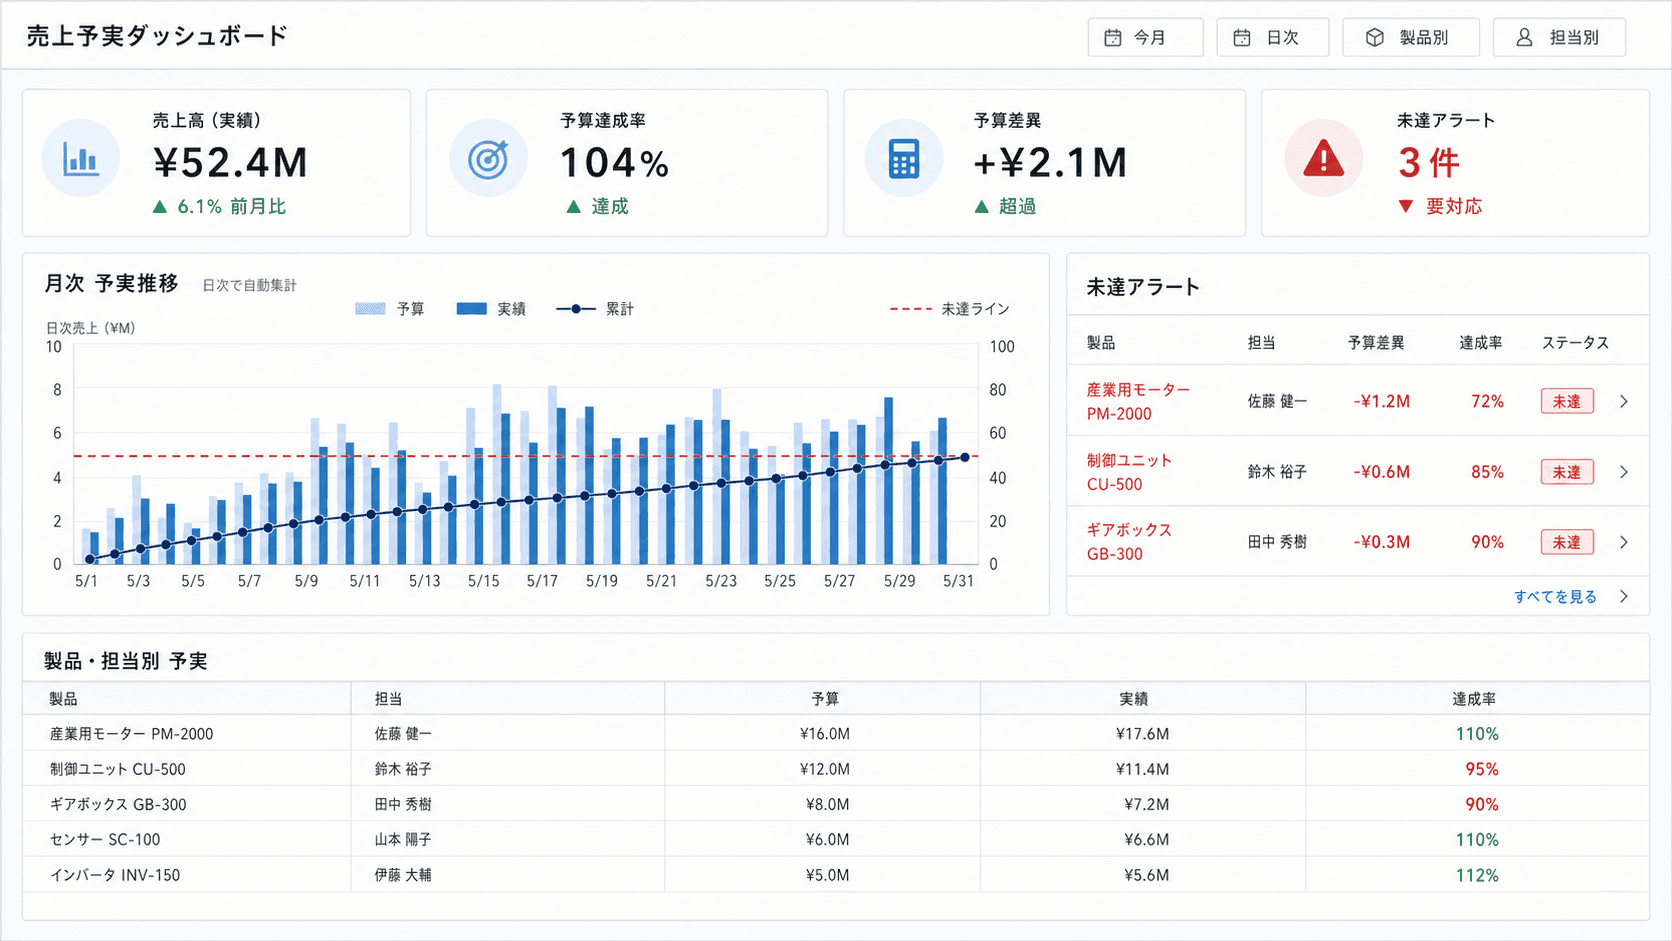Click the 未達ライン red dashed legend swatch
The height and width of the screenshot is (941, 1672).
(911, 309)
